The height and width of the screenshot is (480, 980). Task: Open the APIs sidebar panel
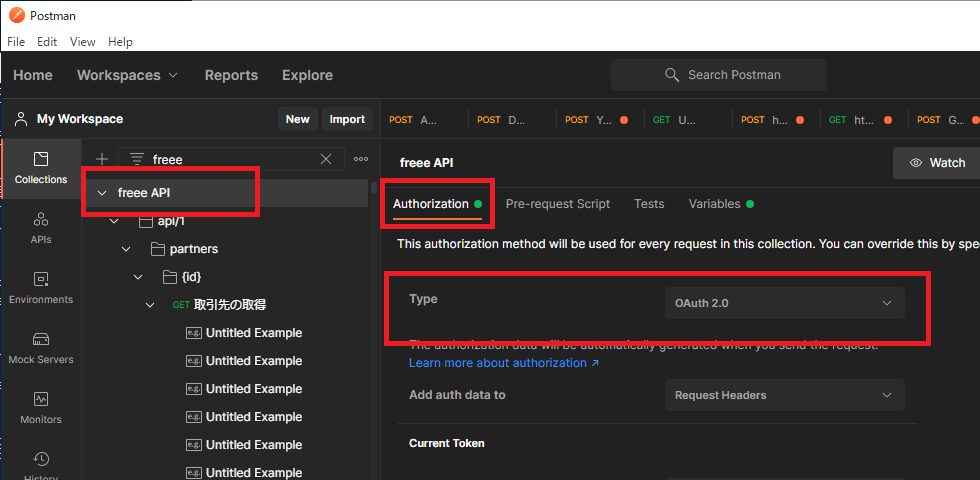point(41,228)
